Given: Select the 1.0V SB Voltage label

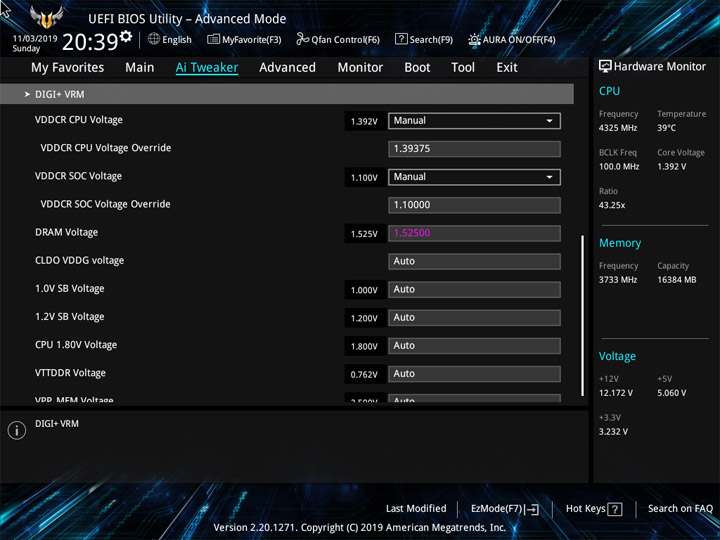Looking at the screenshot, I should 70,289.
